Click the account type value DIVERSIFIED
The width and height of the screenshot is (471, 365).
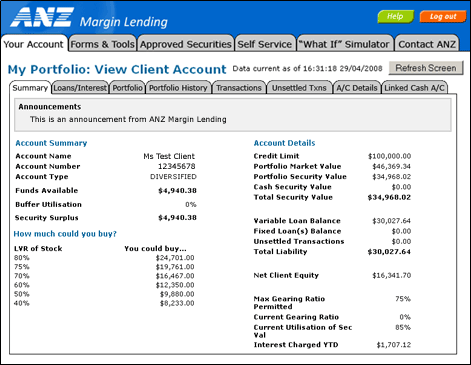tap(173, 177)
